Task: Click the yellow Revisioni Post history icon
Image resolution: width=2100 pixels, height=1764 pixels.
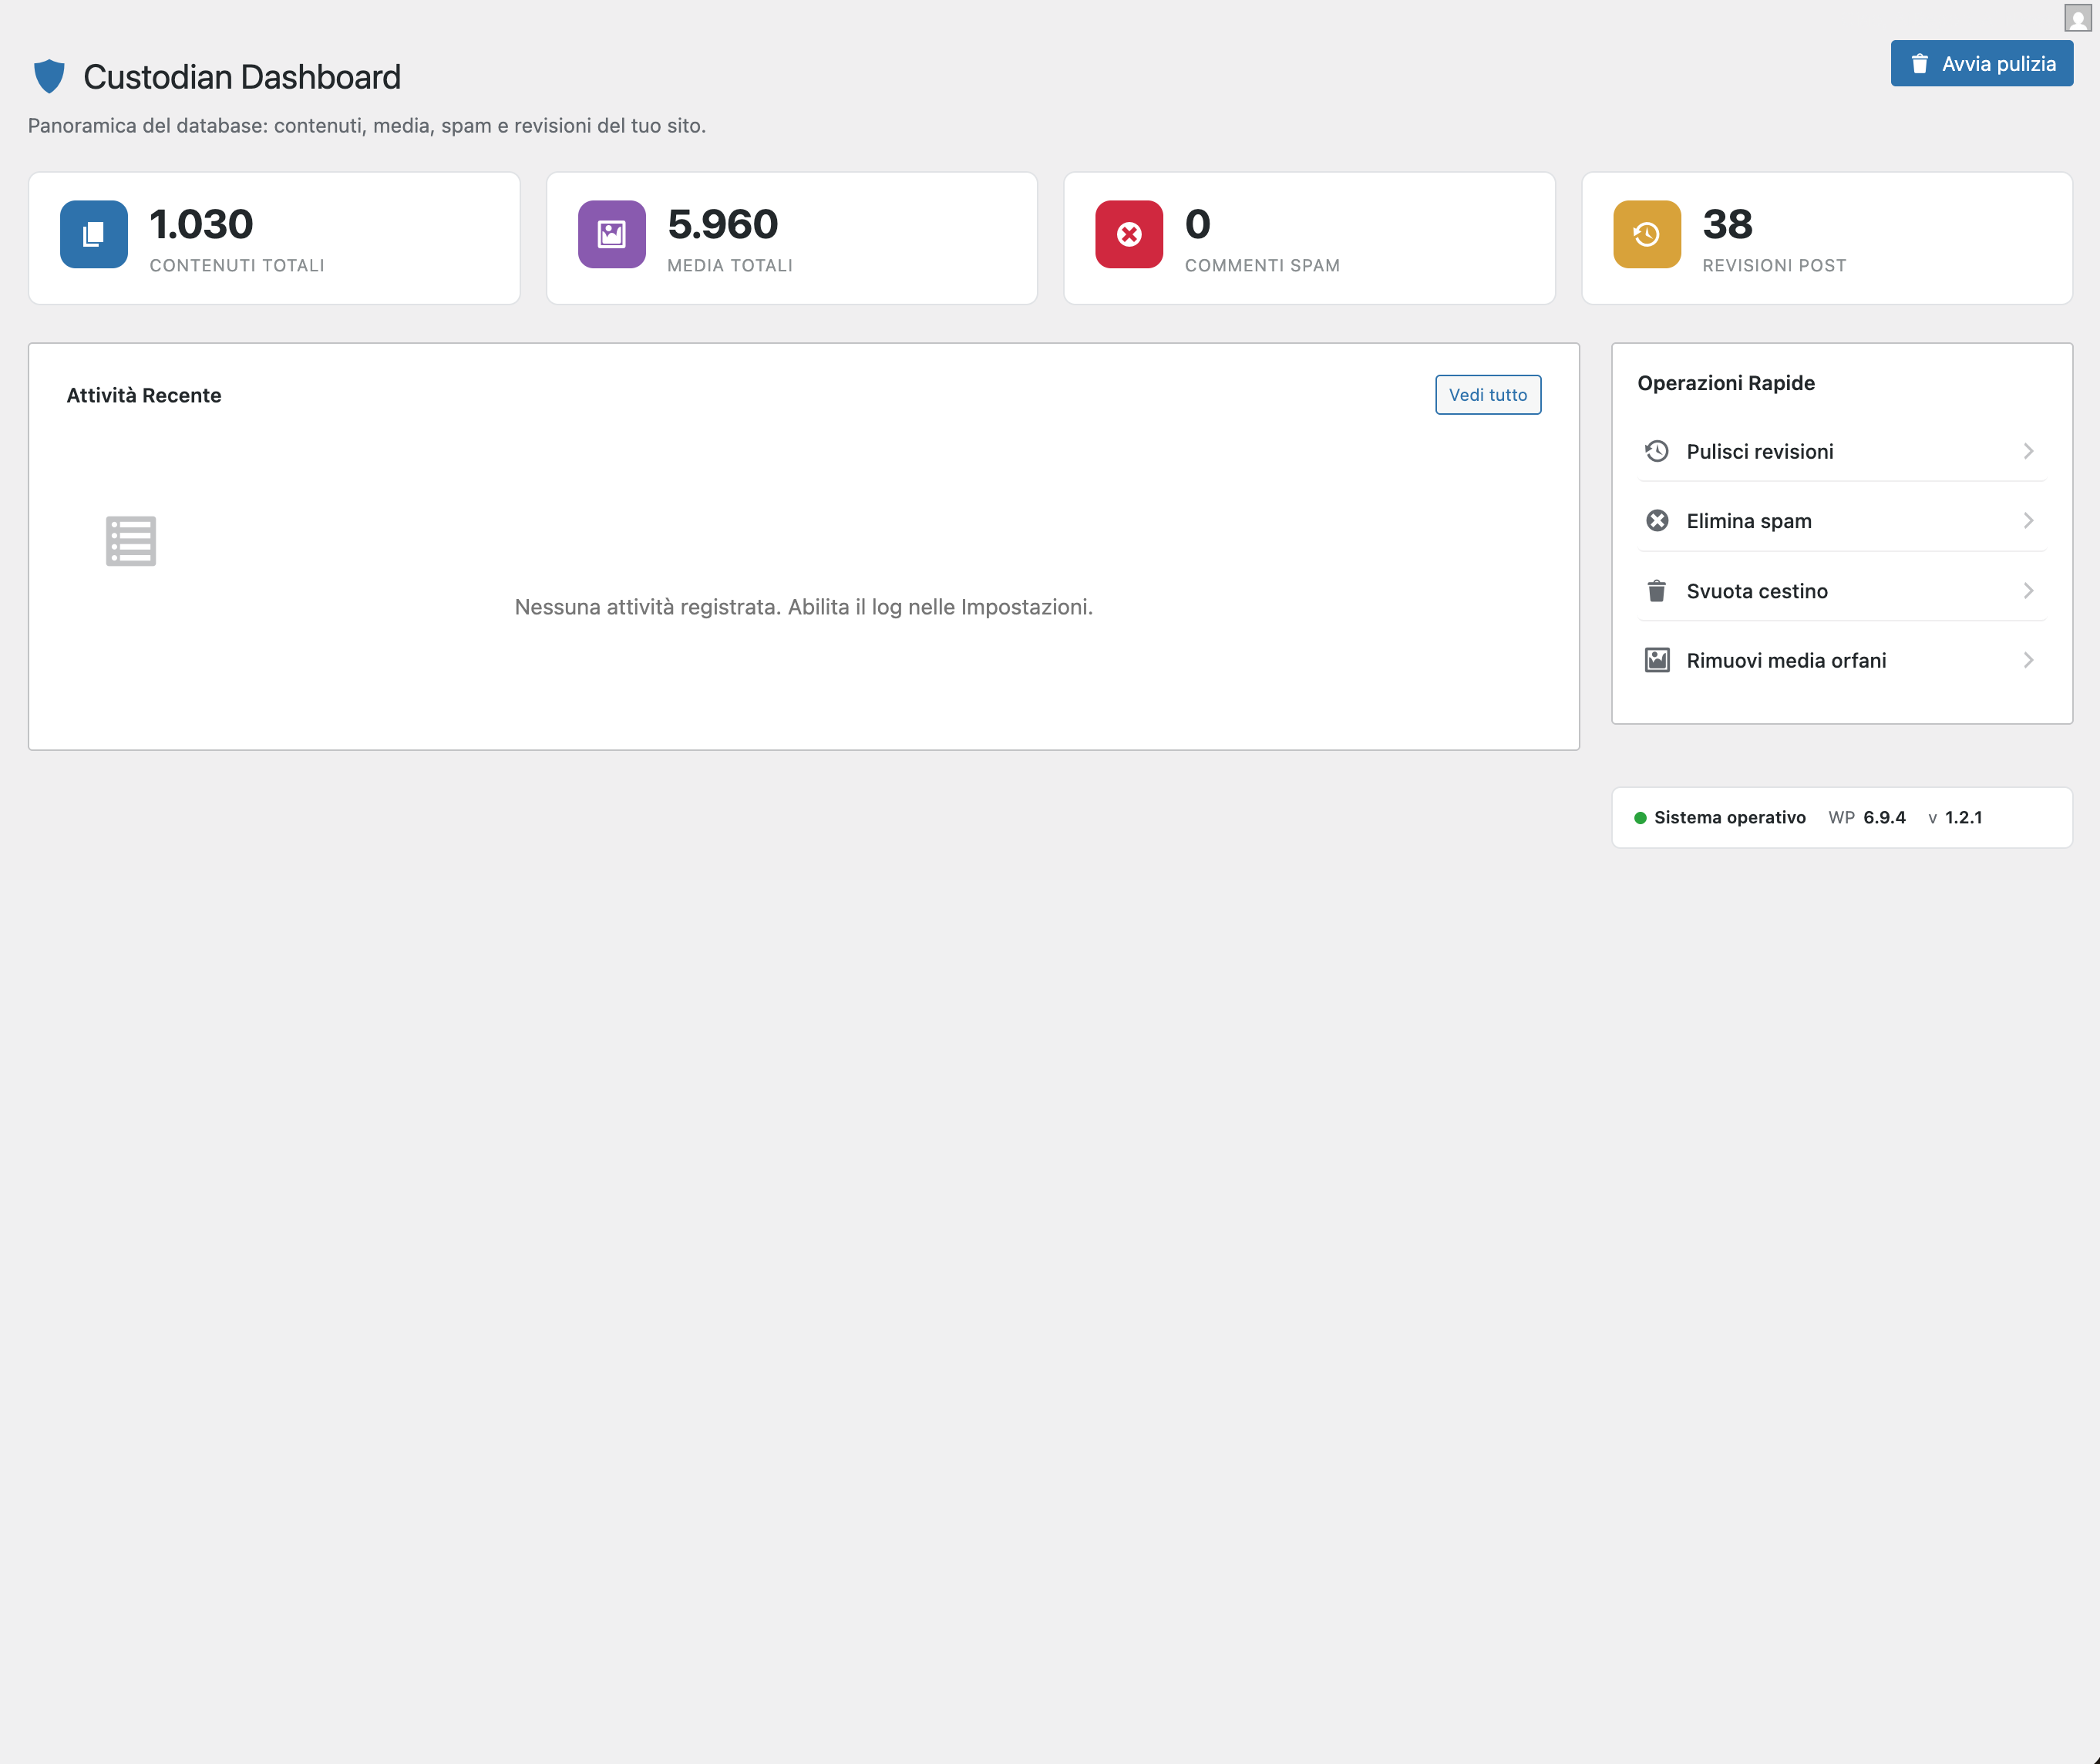Action: (1646, 235)
